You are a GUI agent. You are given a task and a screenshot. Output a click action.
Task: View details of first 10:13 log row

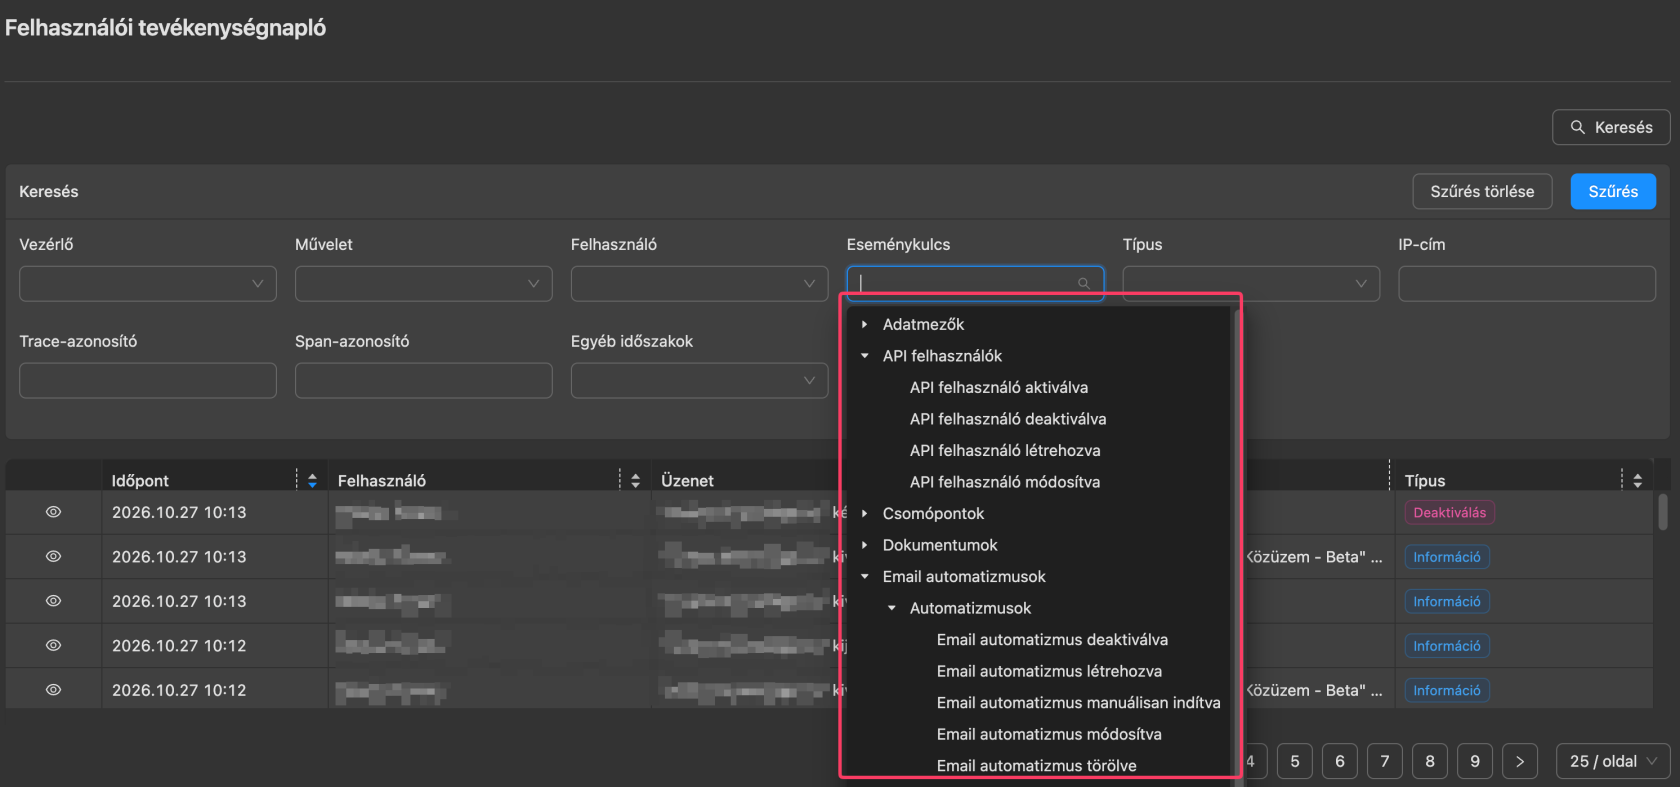tap(54, 512)
